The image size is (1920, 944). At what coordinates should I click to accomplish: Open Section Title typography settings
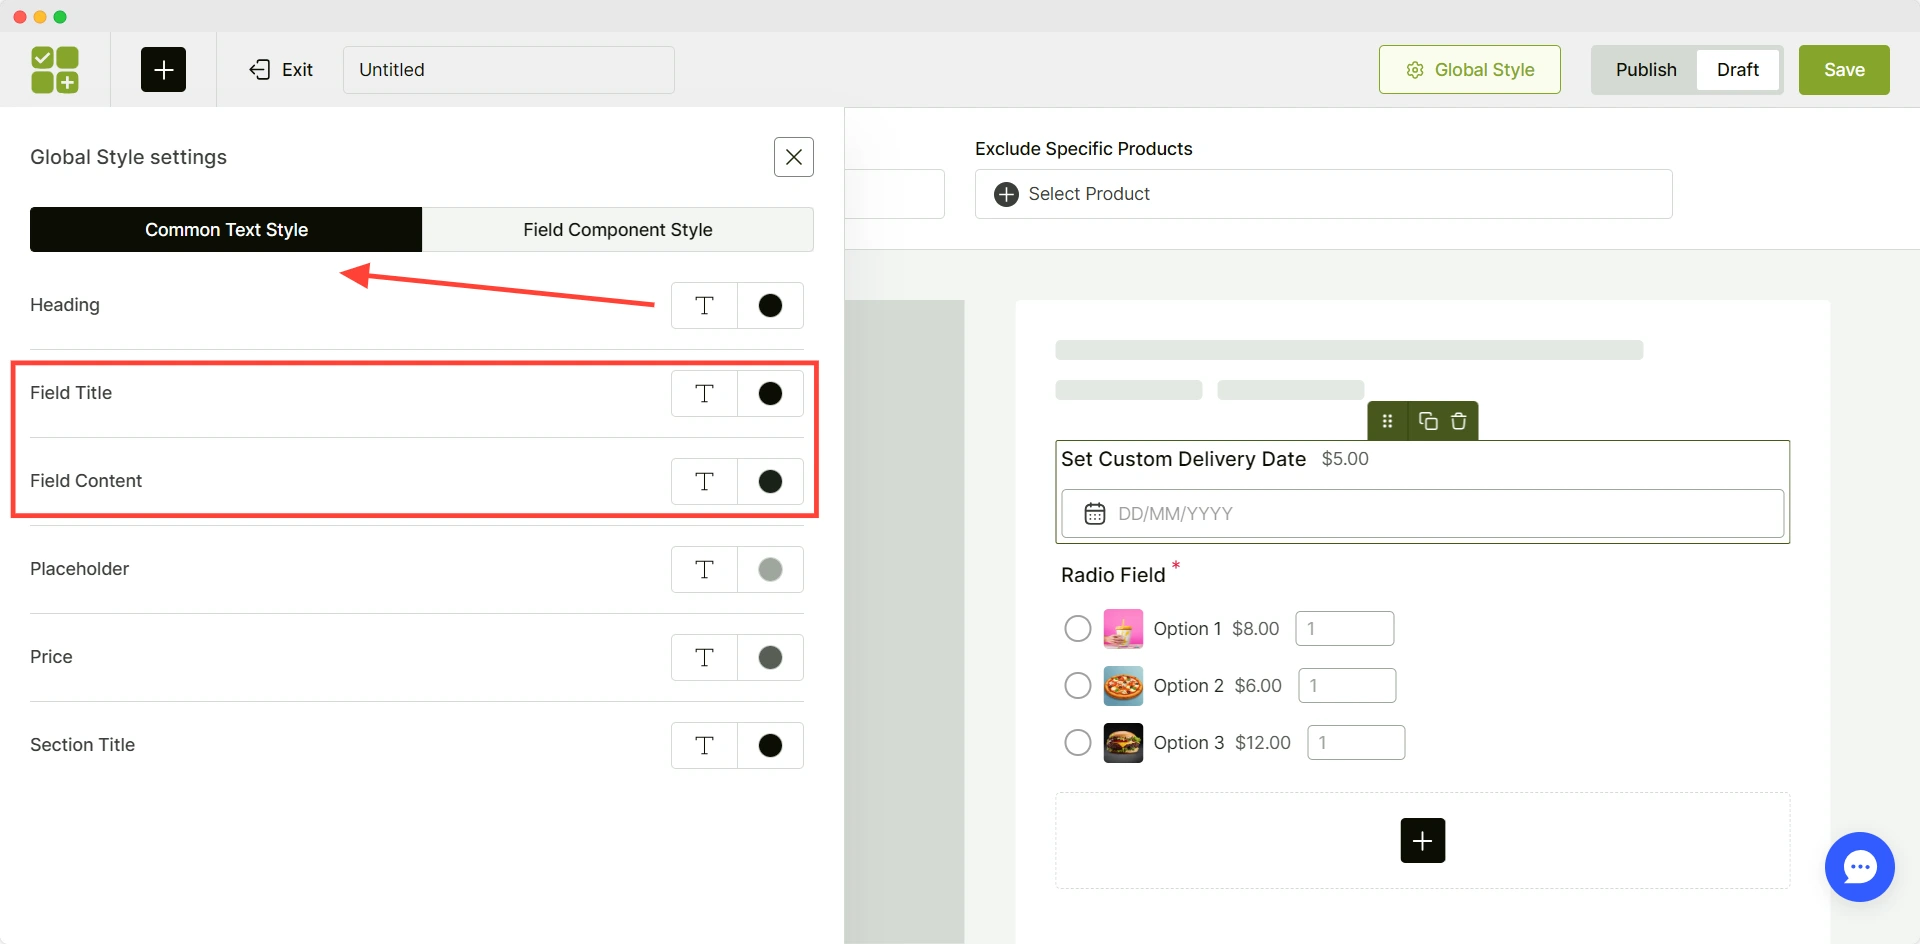point(704,746)
